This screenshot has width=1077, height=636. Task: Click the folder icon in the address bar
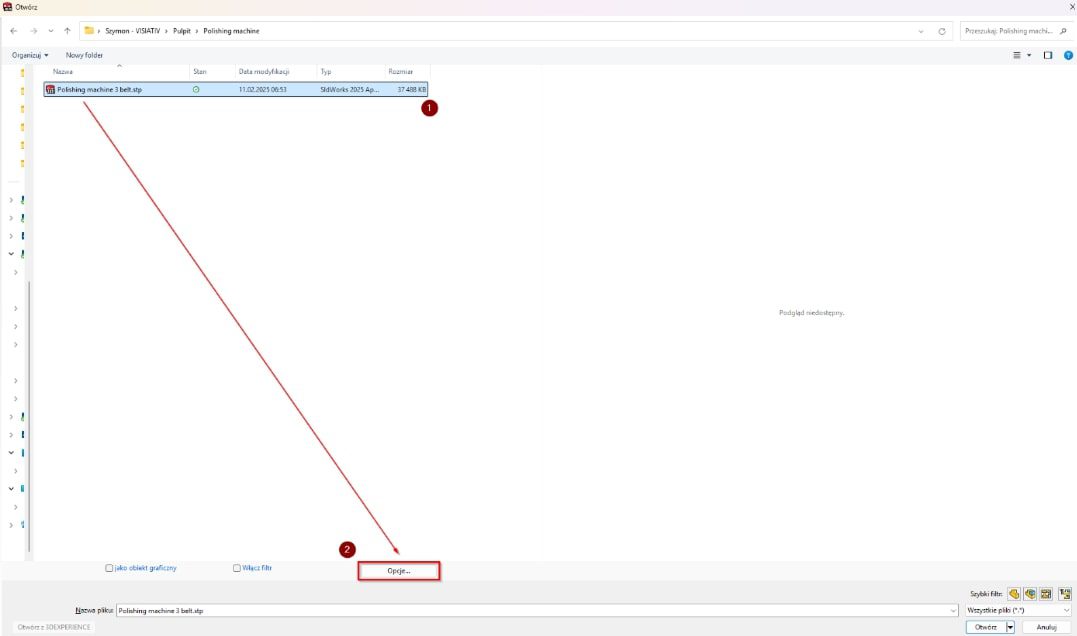coord(89,30)
